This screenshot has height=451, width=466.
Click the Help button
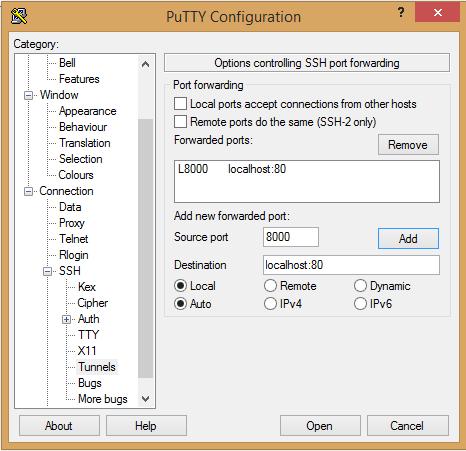[146, 426]
